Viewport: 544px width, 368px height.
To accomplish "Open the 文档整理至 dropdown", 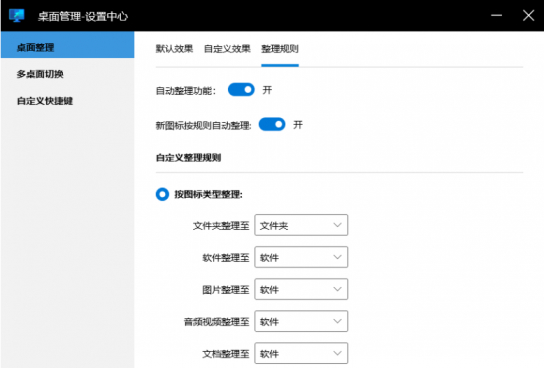I will [x=301, y=353].
